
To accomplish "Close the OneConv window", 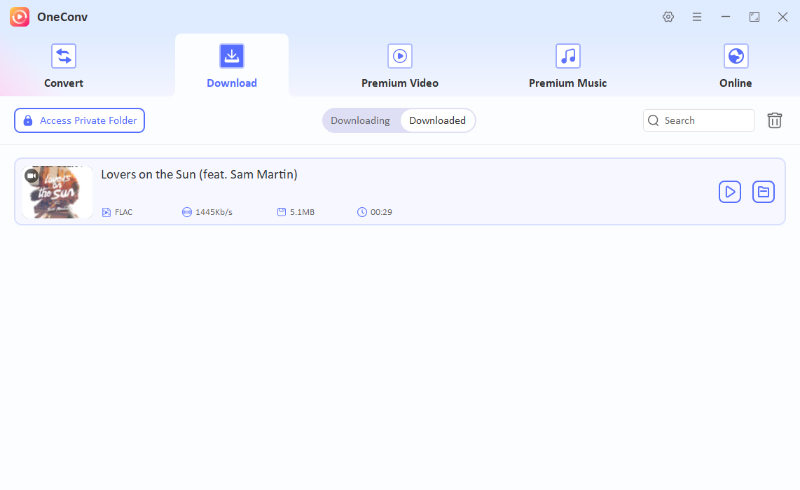I will click(782, 17).
